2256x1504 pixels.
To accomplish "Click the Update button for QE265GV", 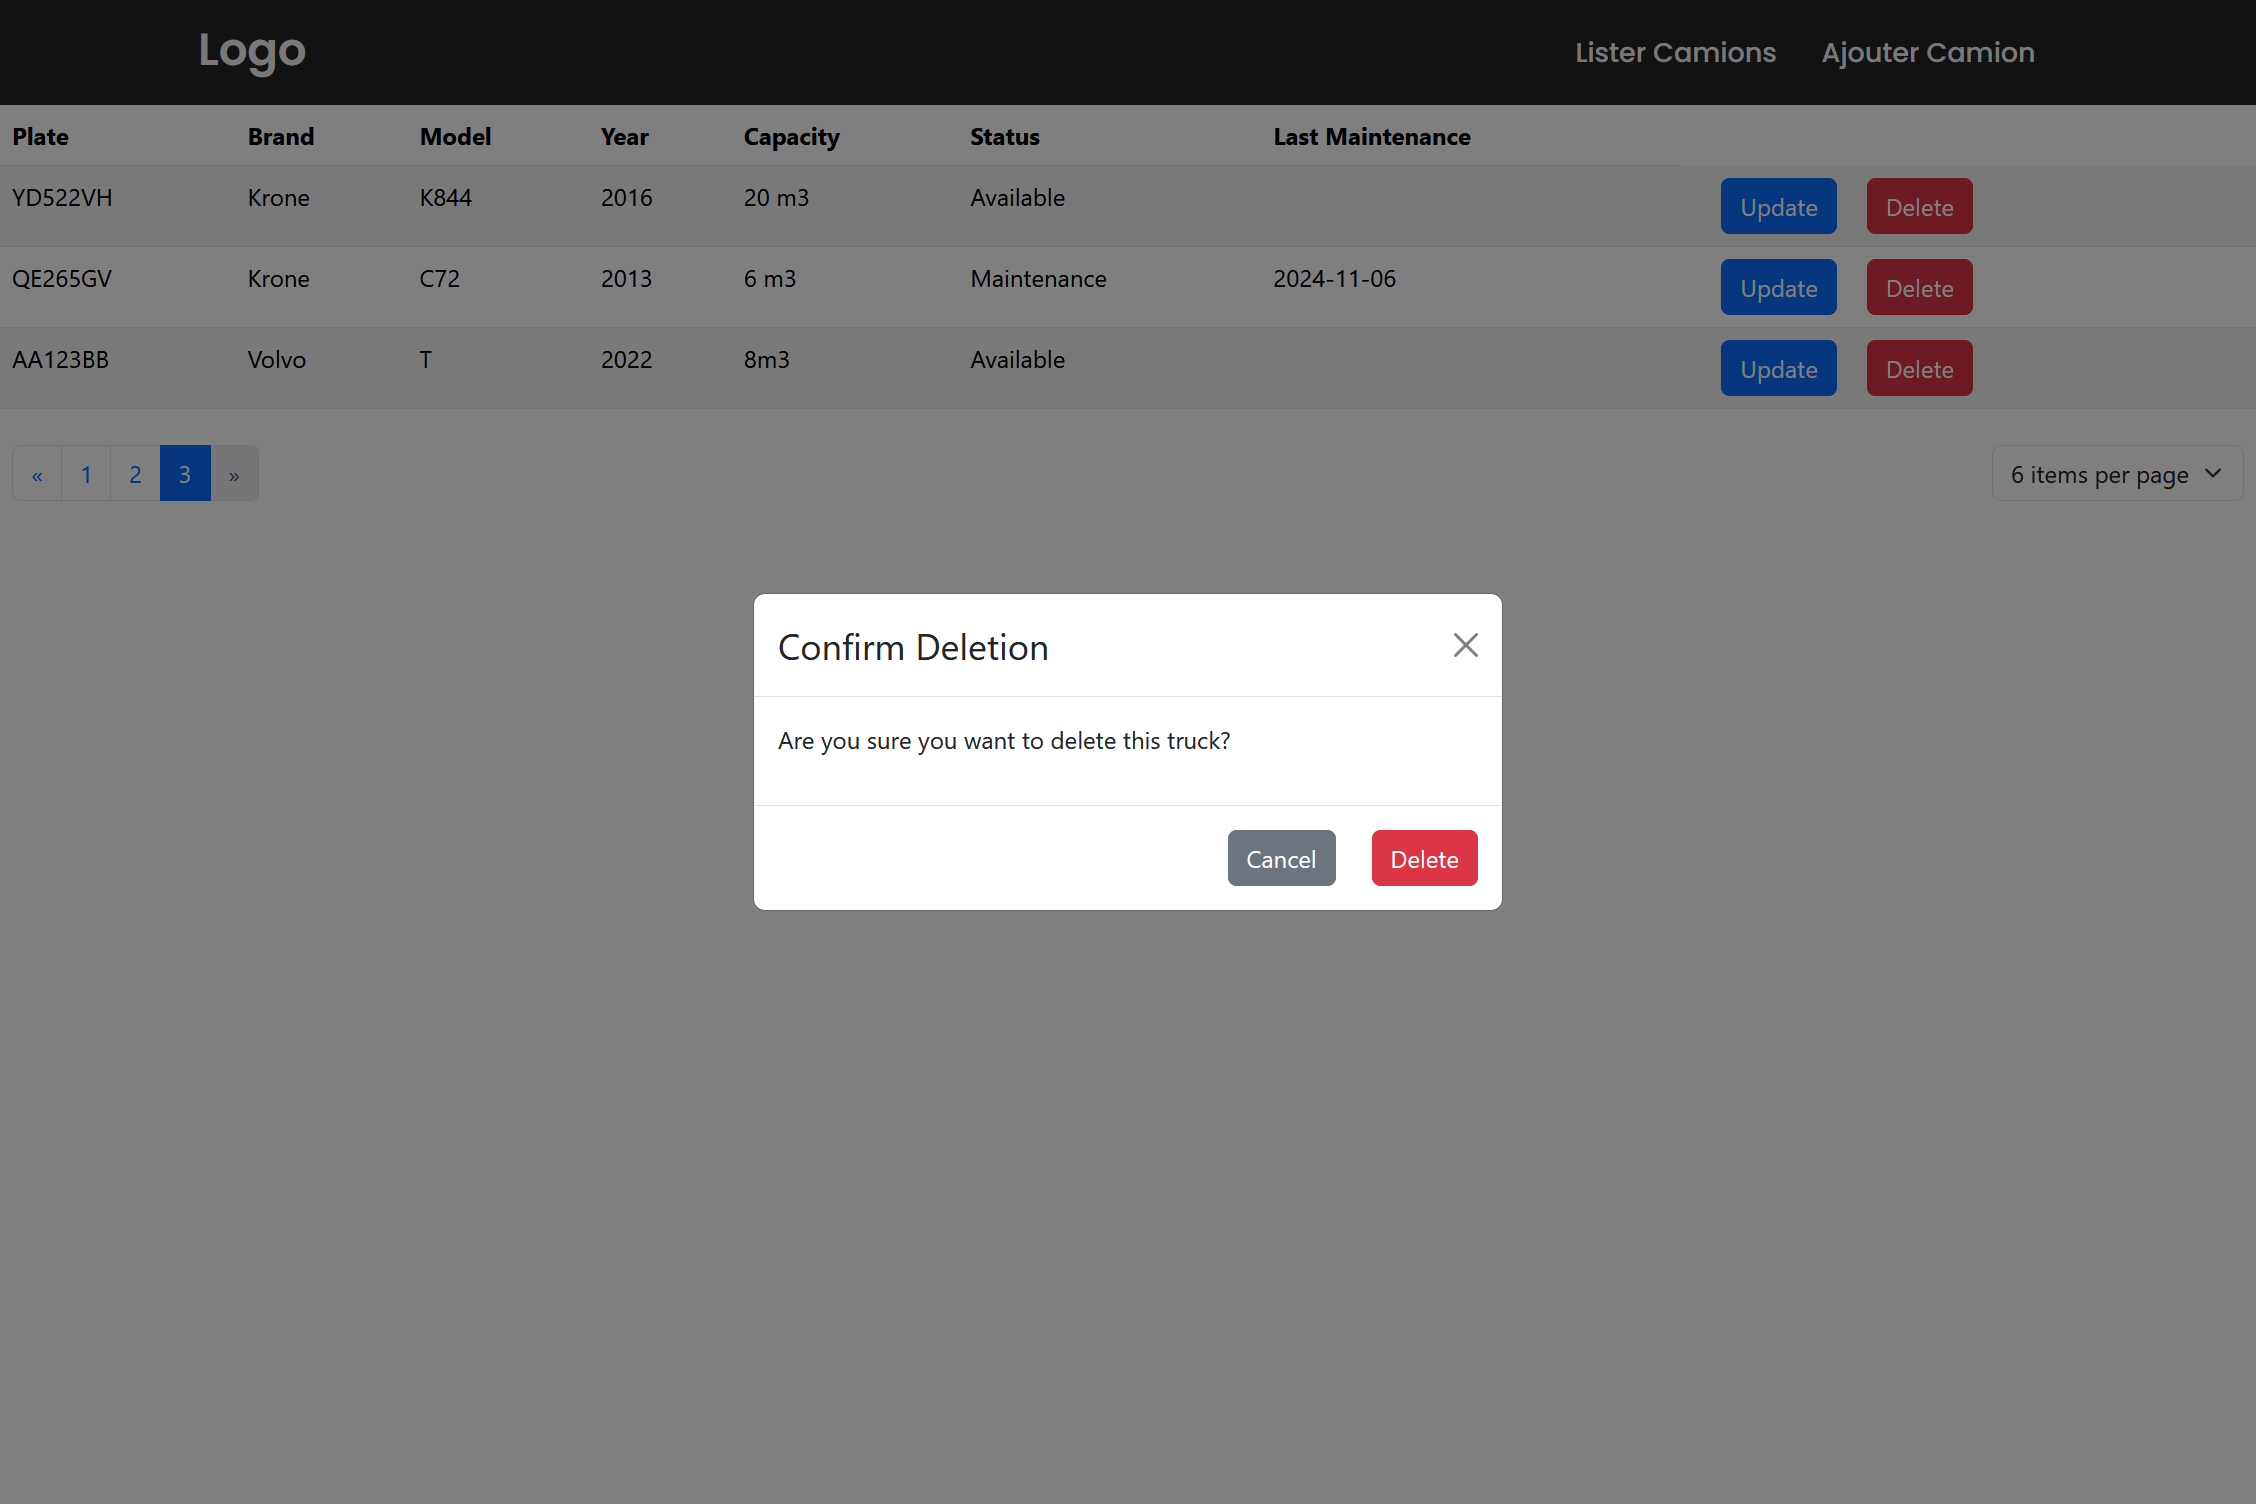I will tap(1778, 287).
